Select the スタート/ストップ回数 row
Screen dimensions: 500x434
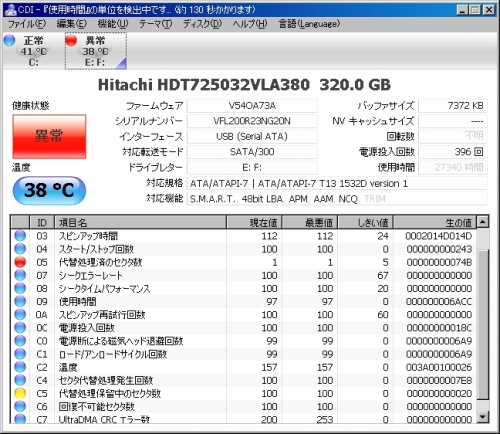243,249
